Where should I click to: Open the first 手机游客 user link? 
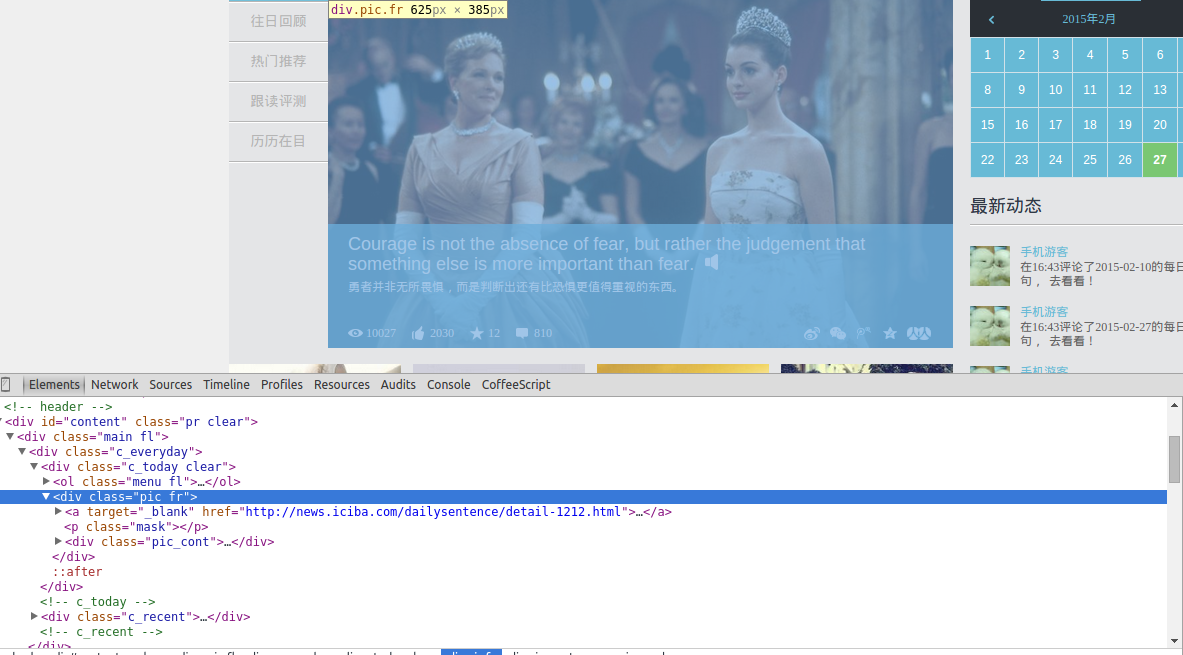[x=1044, y=252]
